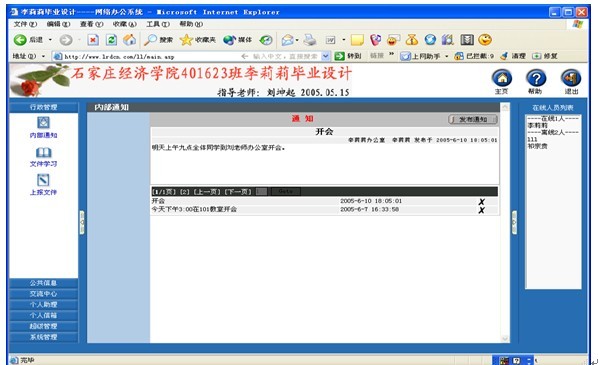Open dropdown arrow beside Back button
This screenshot has width=599, height=365.
point(50,40)
